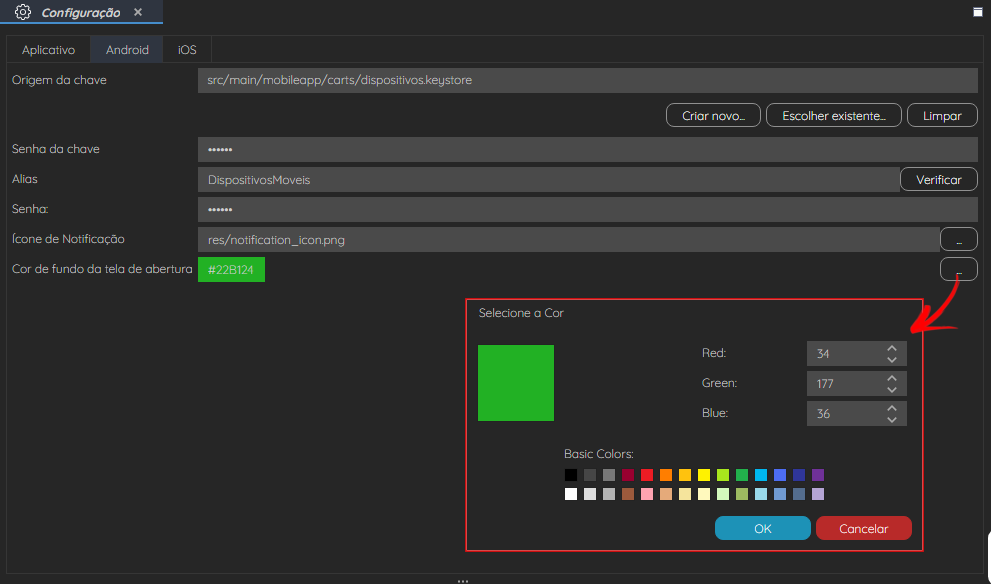The image size is (991, 584).
Task: Pick the cornflower blue swatch in the bottom row
Action: point(780,494)
